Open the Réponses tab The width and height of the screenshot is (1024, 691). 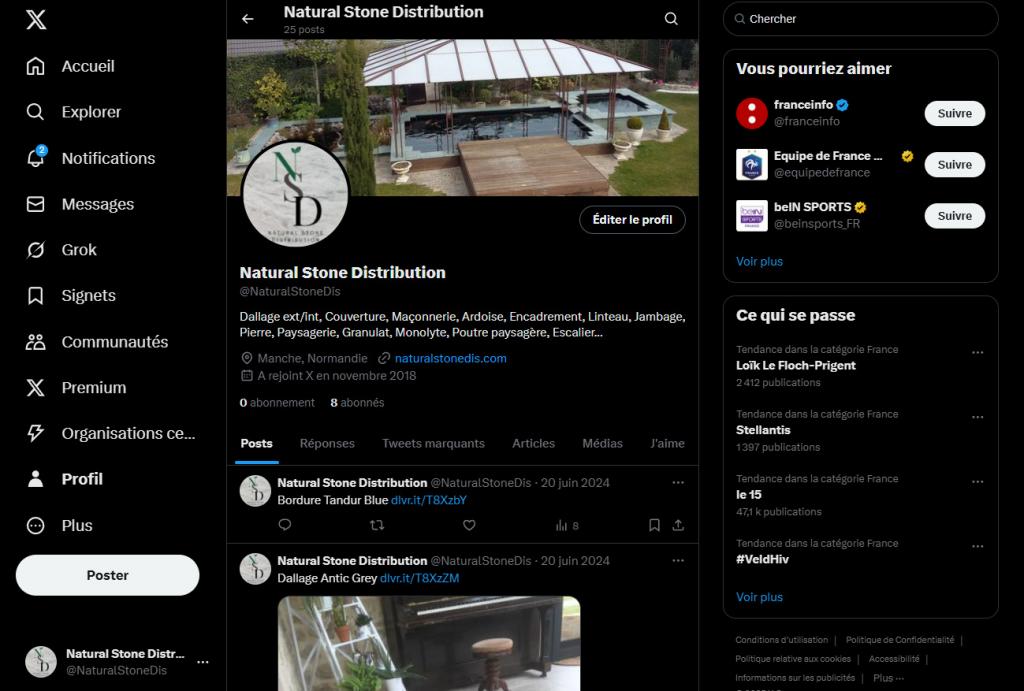(x=325, y=443)
